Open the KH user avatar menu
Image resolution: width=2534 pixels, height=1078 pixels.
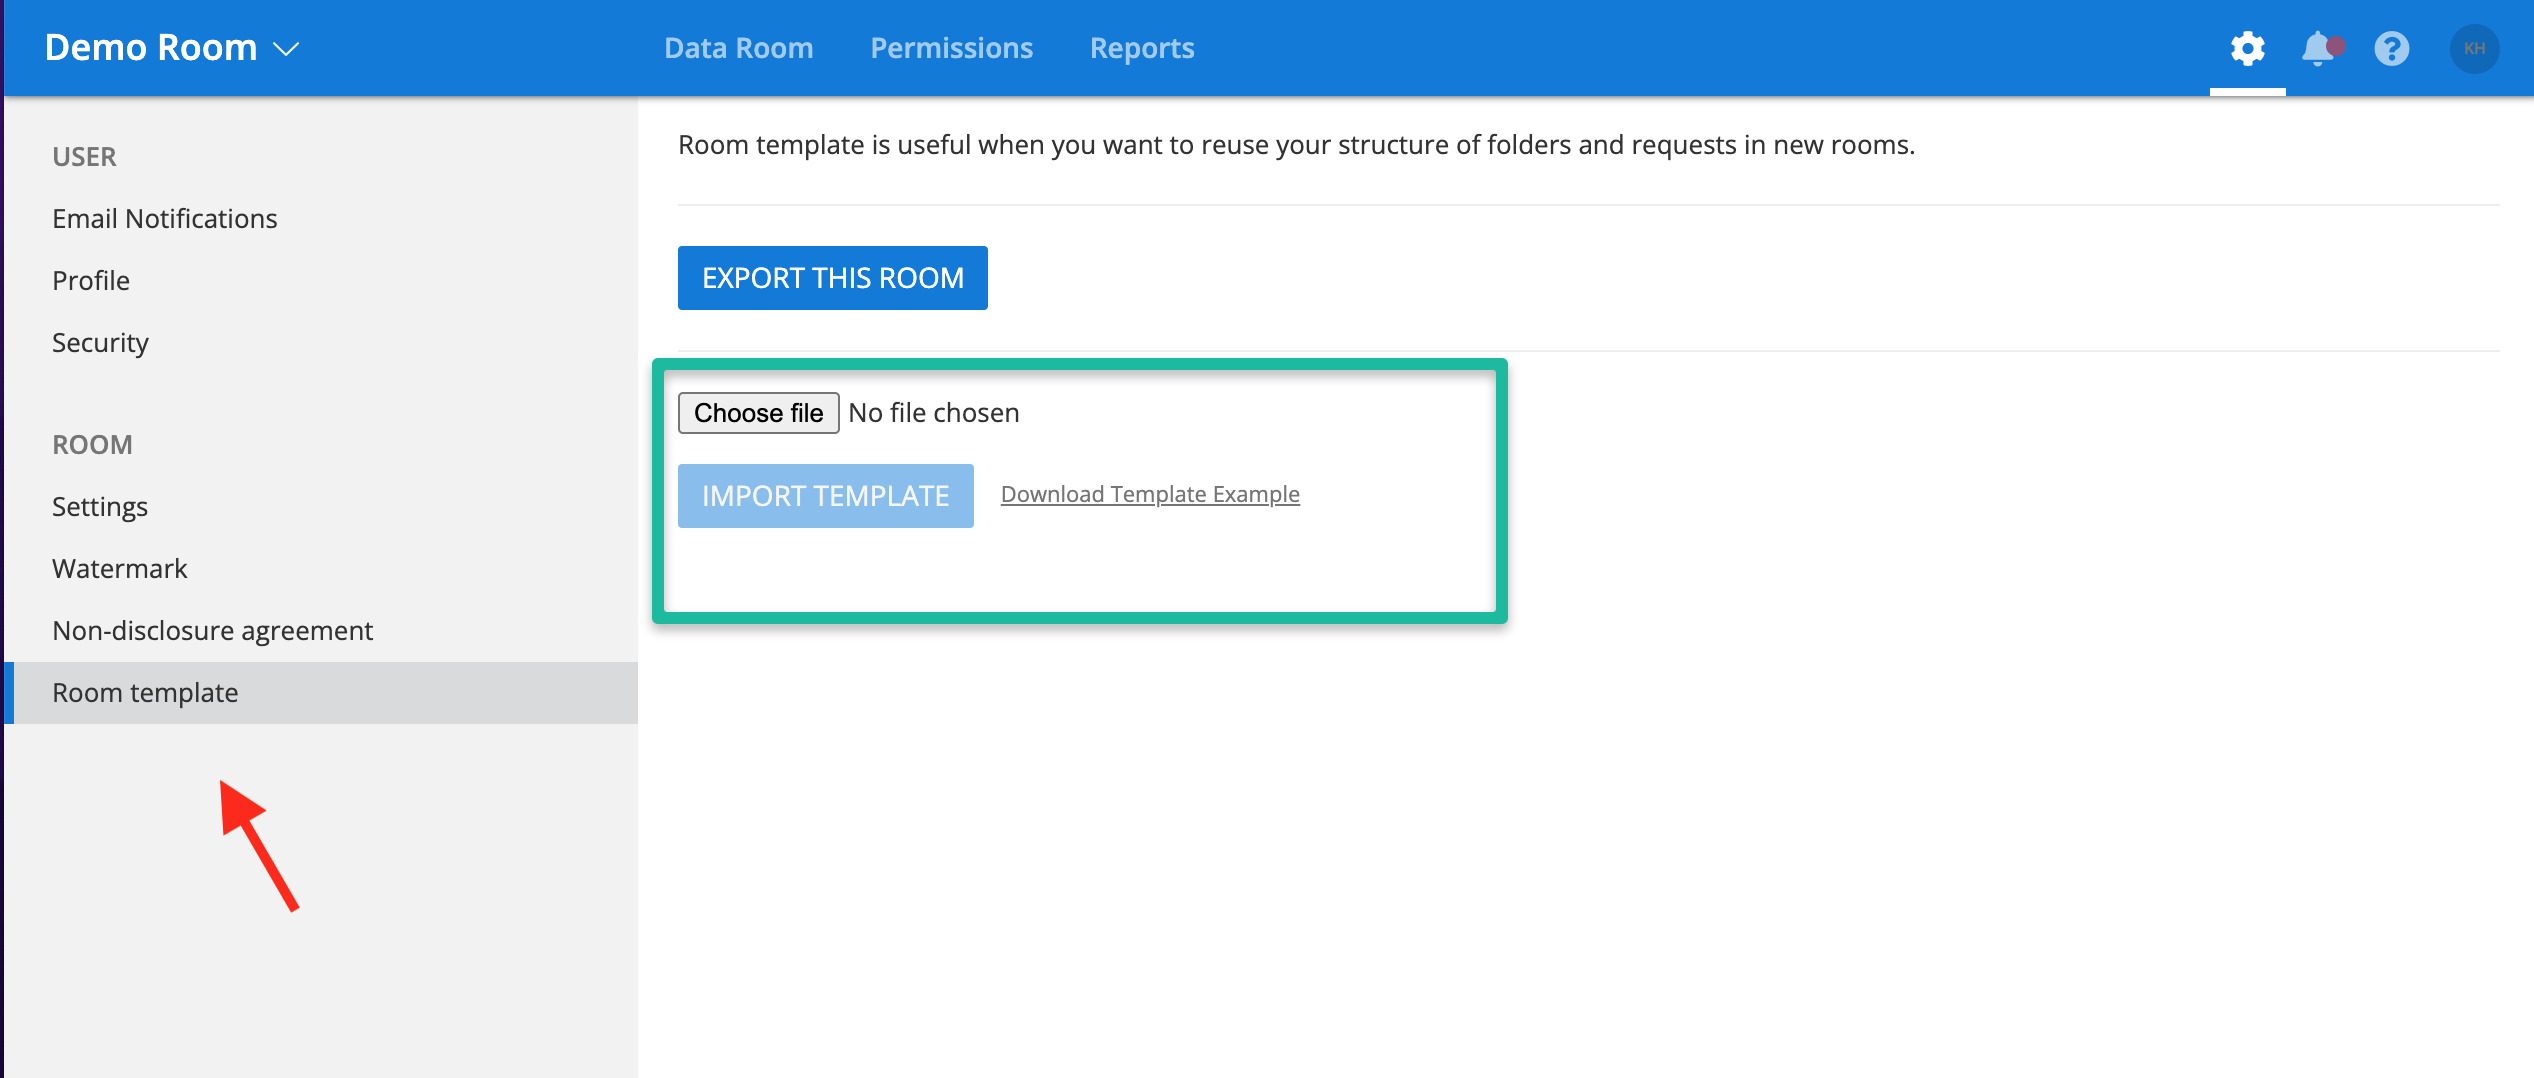[x=2475, y=48]
